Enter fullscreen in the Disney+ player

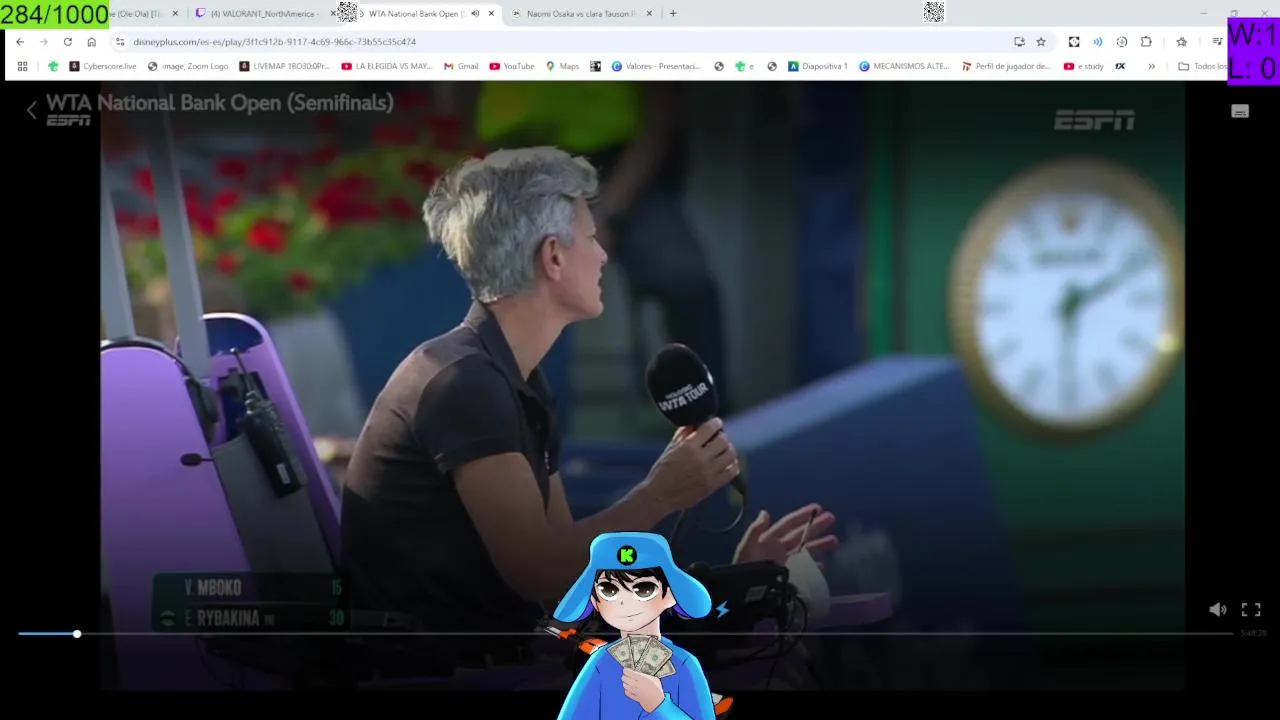tap(1251, 609)
